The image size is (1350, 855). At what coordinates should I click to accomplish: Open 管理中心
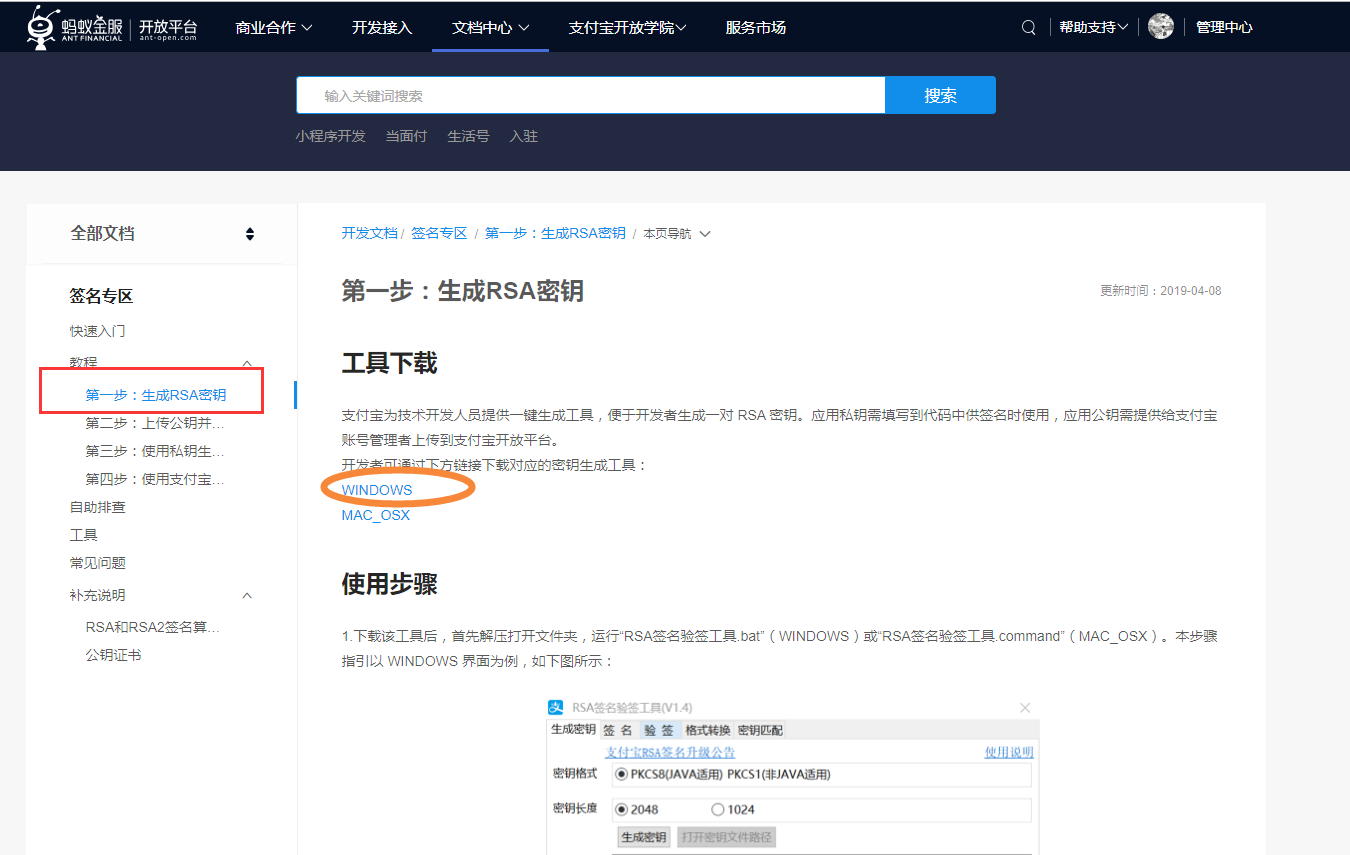(x=1224, y=28)
